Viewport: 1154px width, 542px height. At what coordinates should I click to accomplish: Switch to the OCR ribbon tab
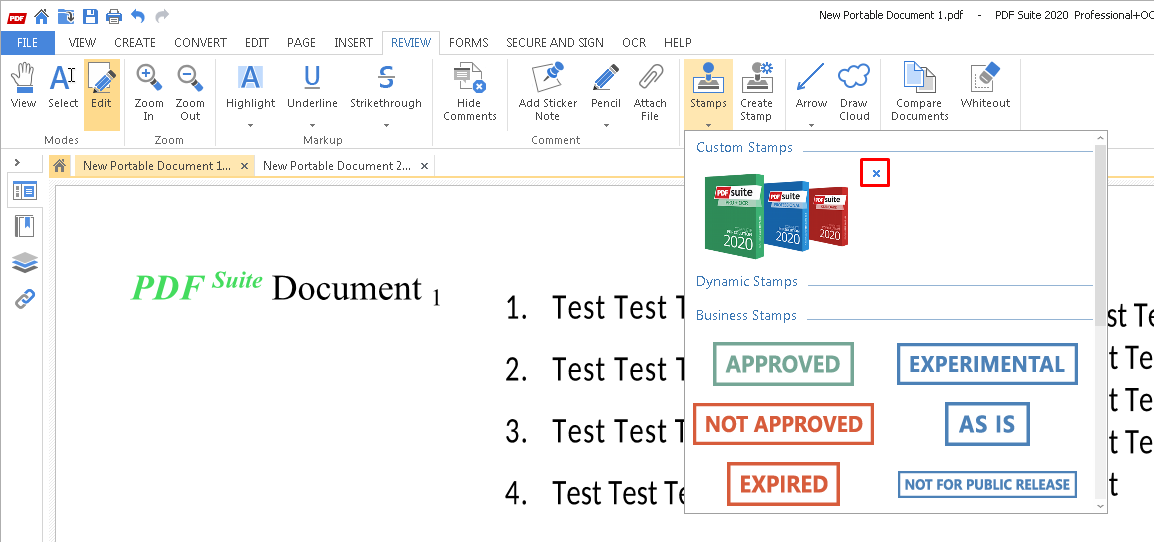[634, 43]
